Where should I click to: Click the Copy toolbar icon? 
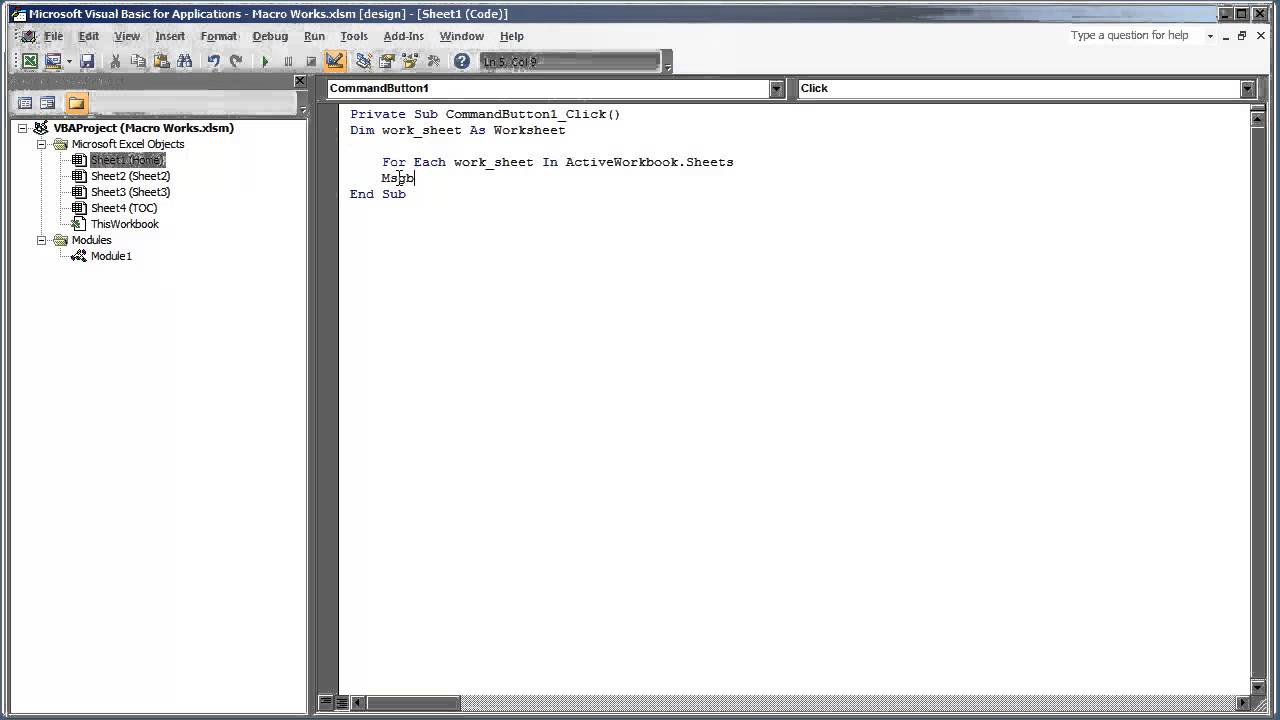click(x=138, y=62)
